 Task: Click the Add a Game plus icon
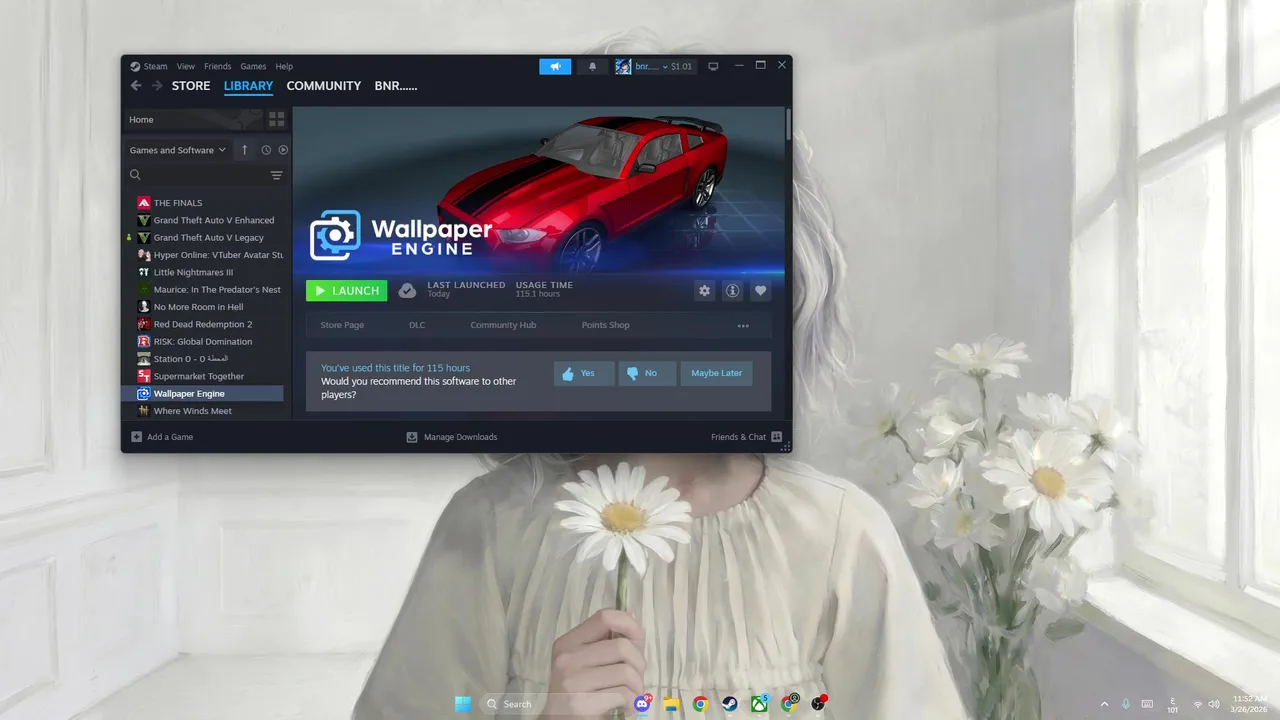pyautogui.click(x=137, y=437)
